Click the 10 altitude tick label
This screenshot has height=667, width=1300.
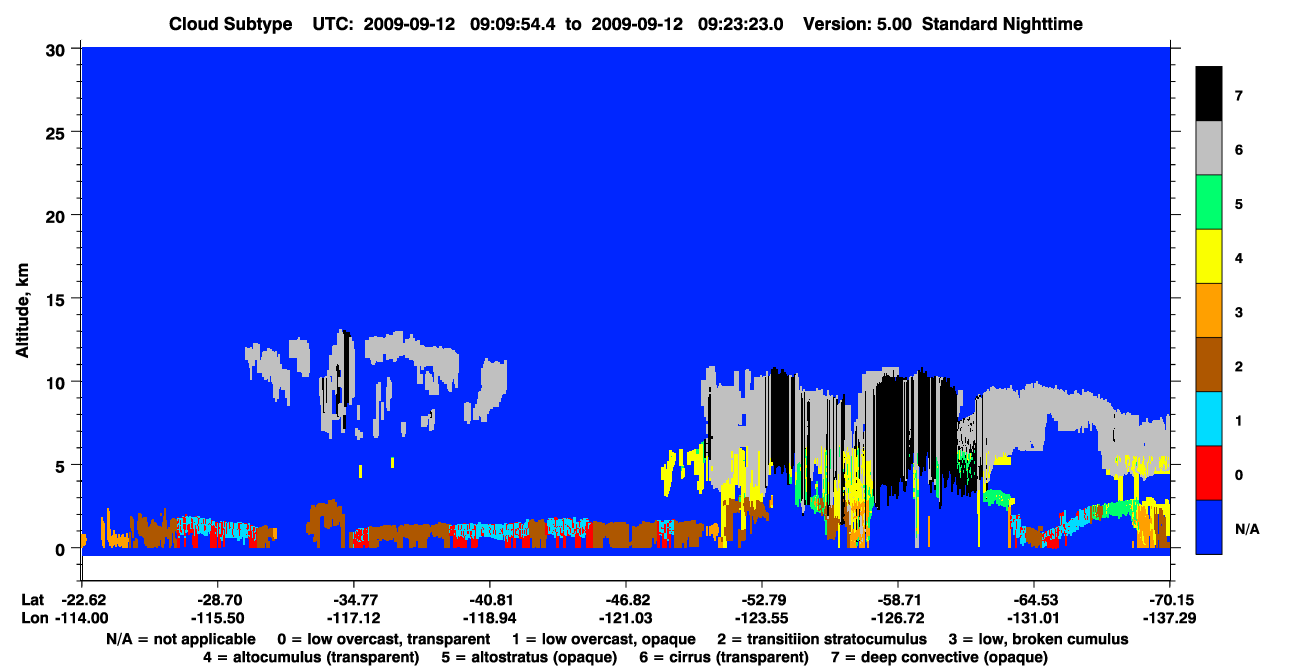point(57,382)
